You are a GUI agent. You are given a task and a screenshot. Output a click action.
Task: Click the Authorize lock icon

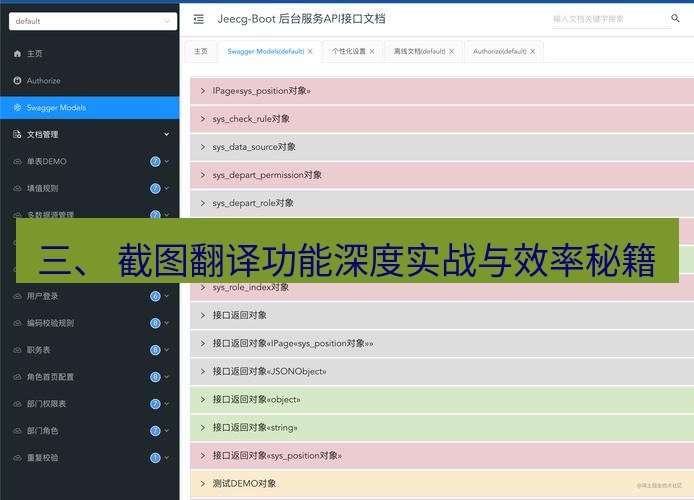(x=17, y=81)
